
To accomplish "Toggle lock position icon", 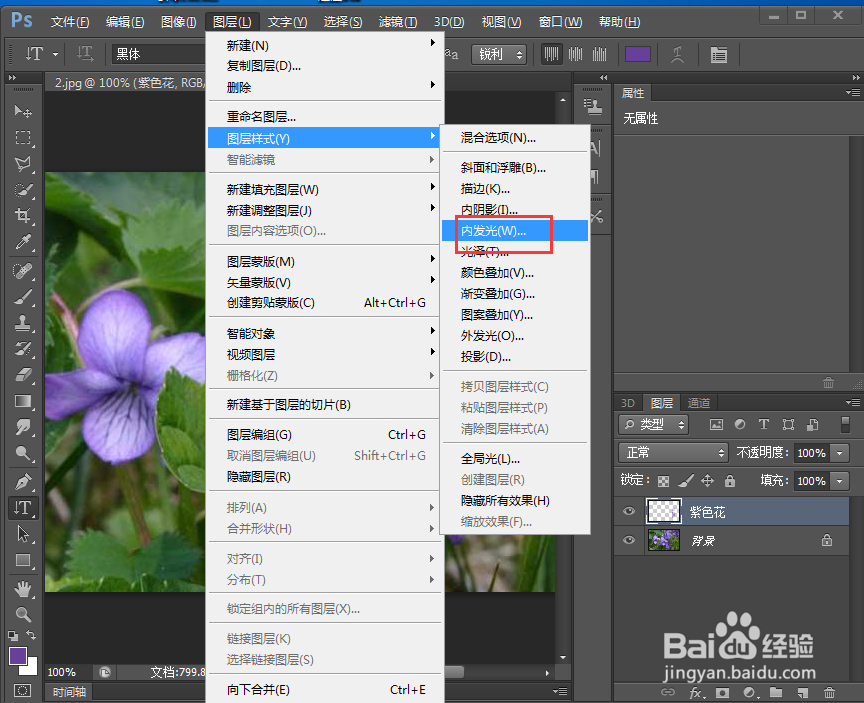I will [x=708, y=481].
